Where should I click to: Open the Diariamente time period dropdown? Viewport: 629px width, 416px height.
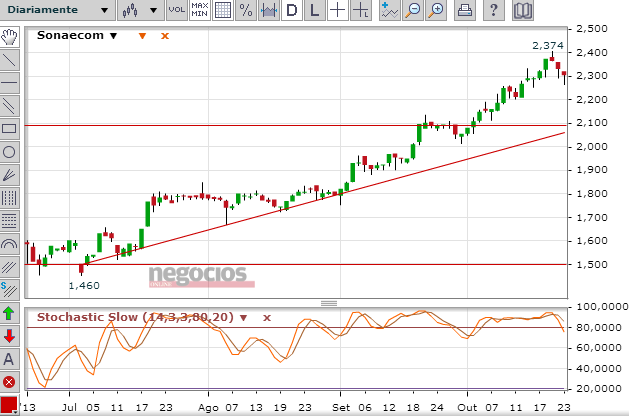pyautogui.click(x=57, y=10)
